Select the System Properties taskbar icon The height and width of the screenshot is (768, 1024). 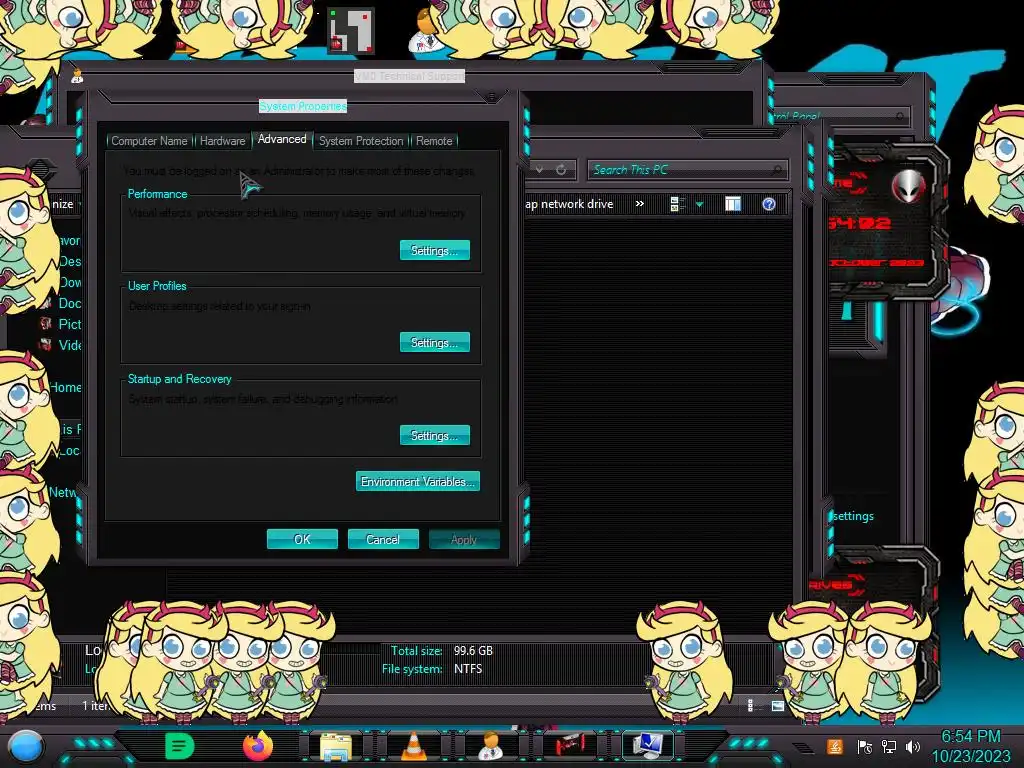(x=648, y=746)
